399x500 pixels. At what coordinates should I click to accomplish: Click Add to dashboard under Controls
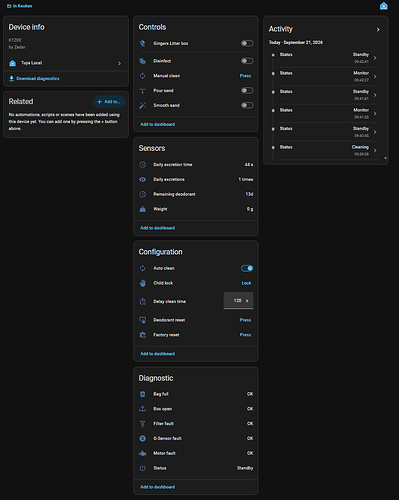(157, 124)
